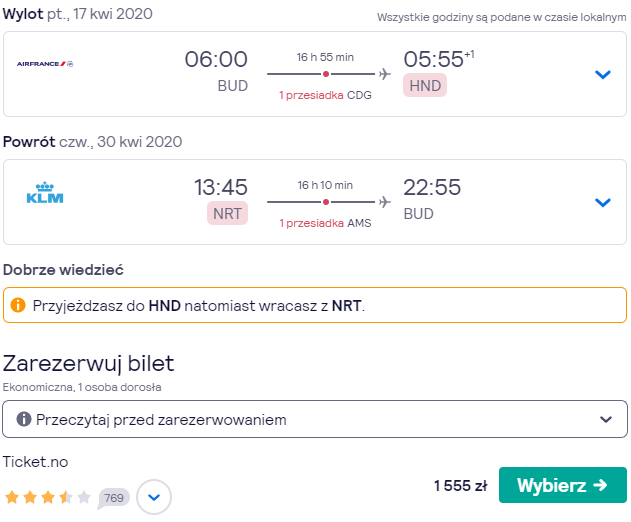Click the gray info icon before Przeczytaj
Image resolution: width=631 pixels, height=522 pixels.
(24, 419)
